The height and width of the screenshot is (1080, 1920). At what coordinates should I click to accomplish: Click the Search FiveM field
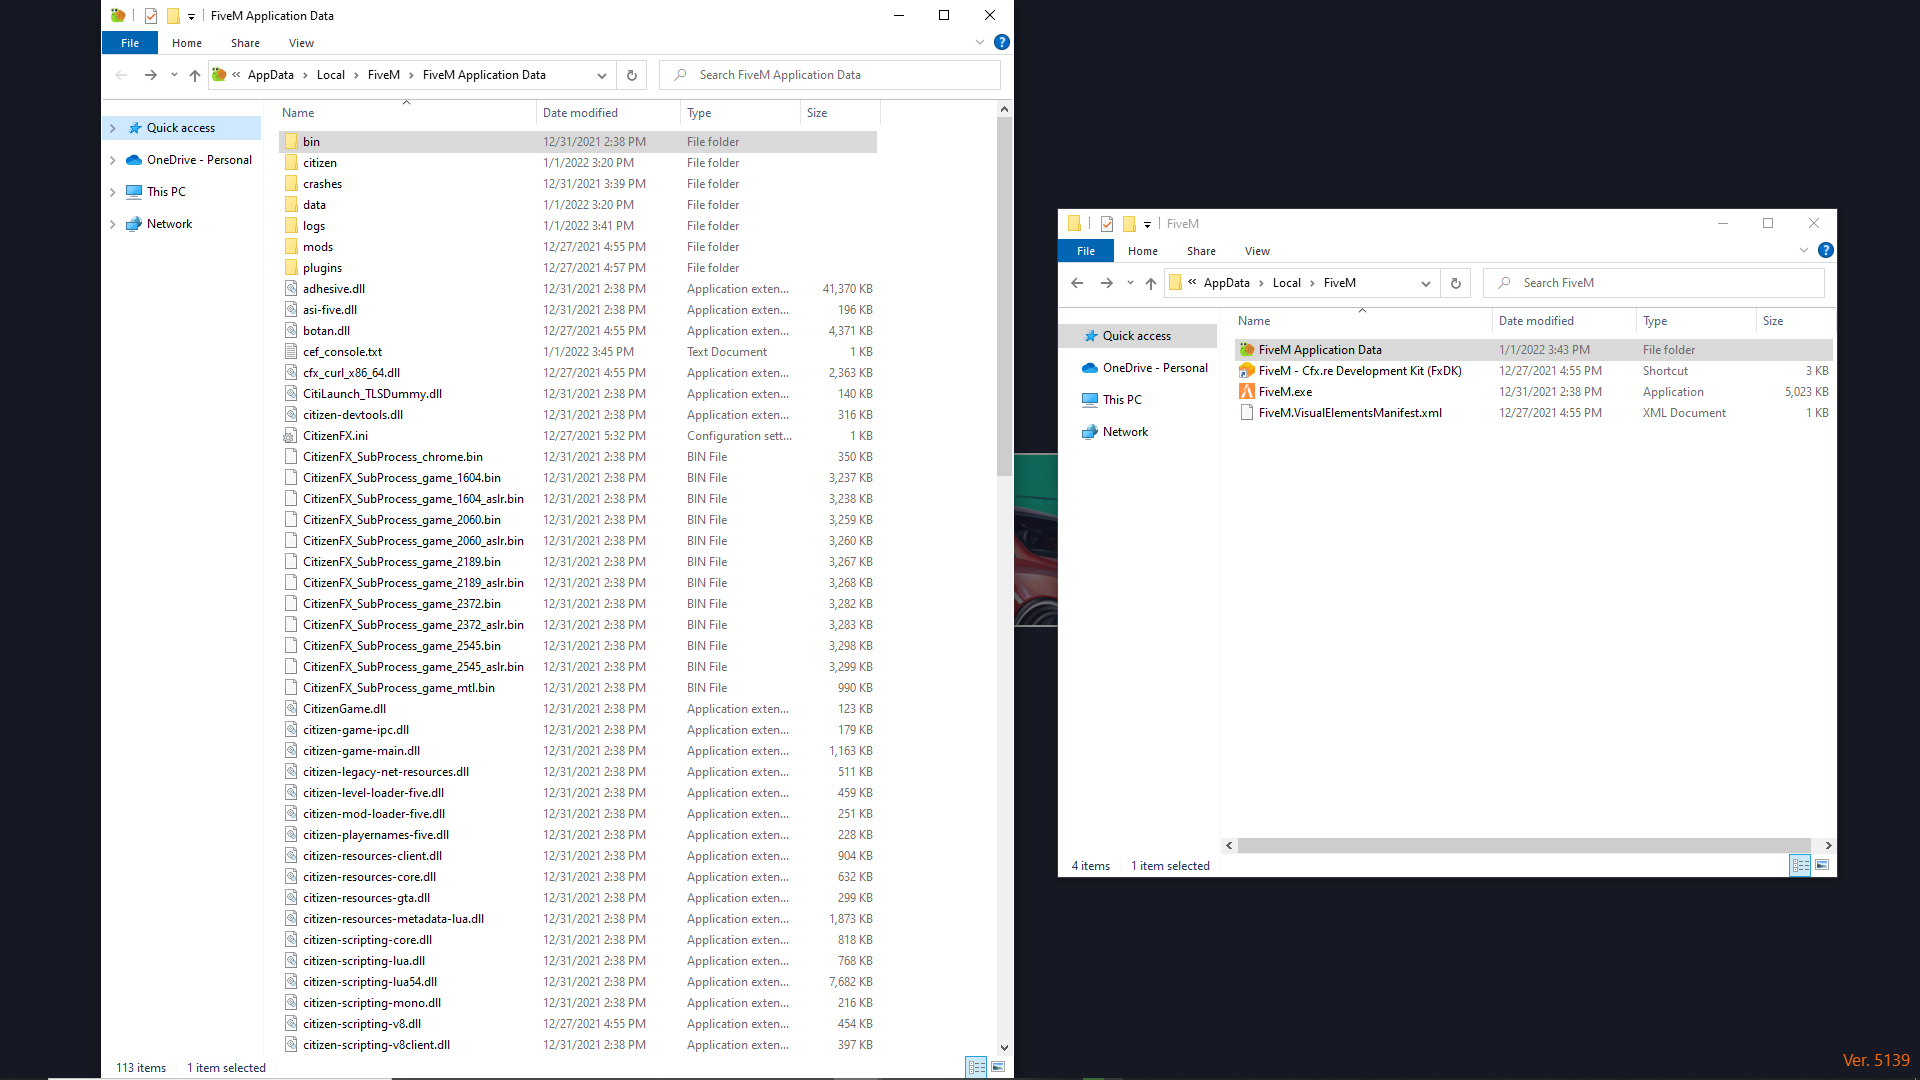pyautogui.click(x=1654, y=283)
